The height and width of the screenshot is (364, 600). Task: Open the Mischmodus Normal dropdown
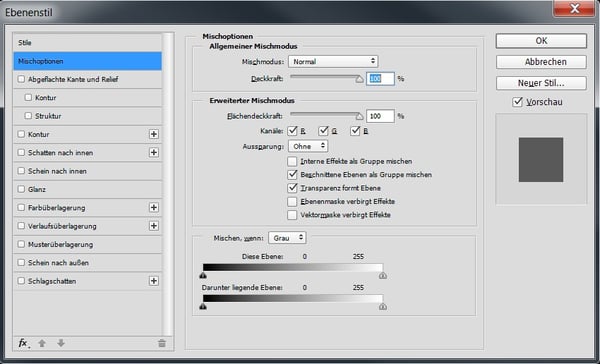click(x=333, y=61)
